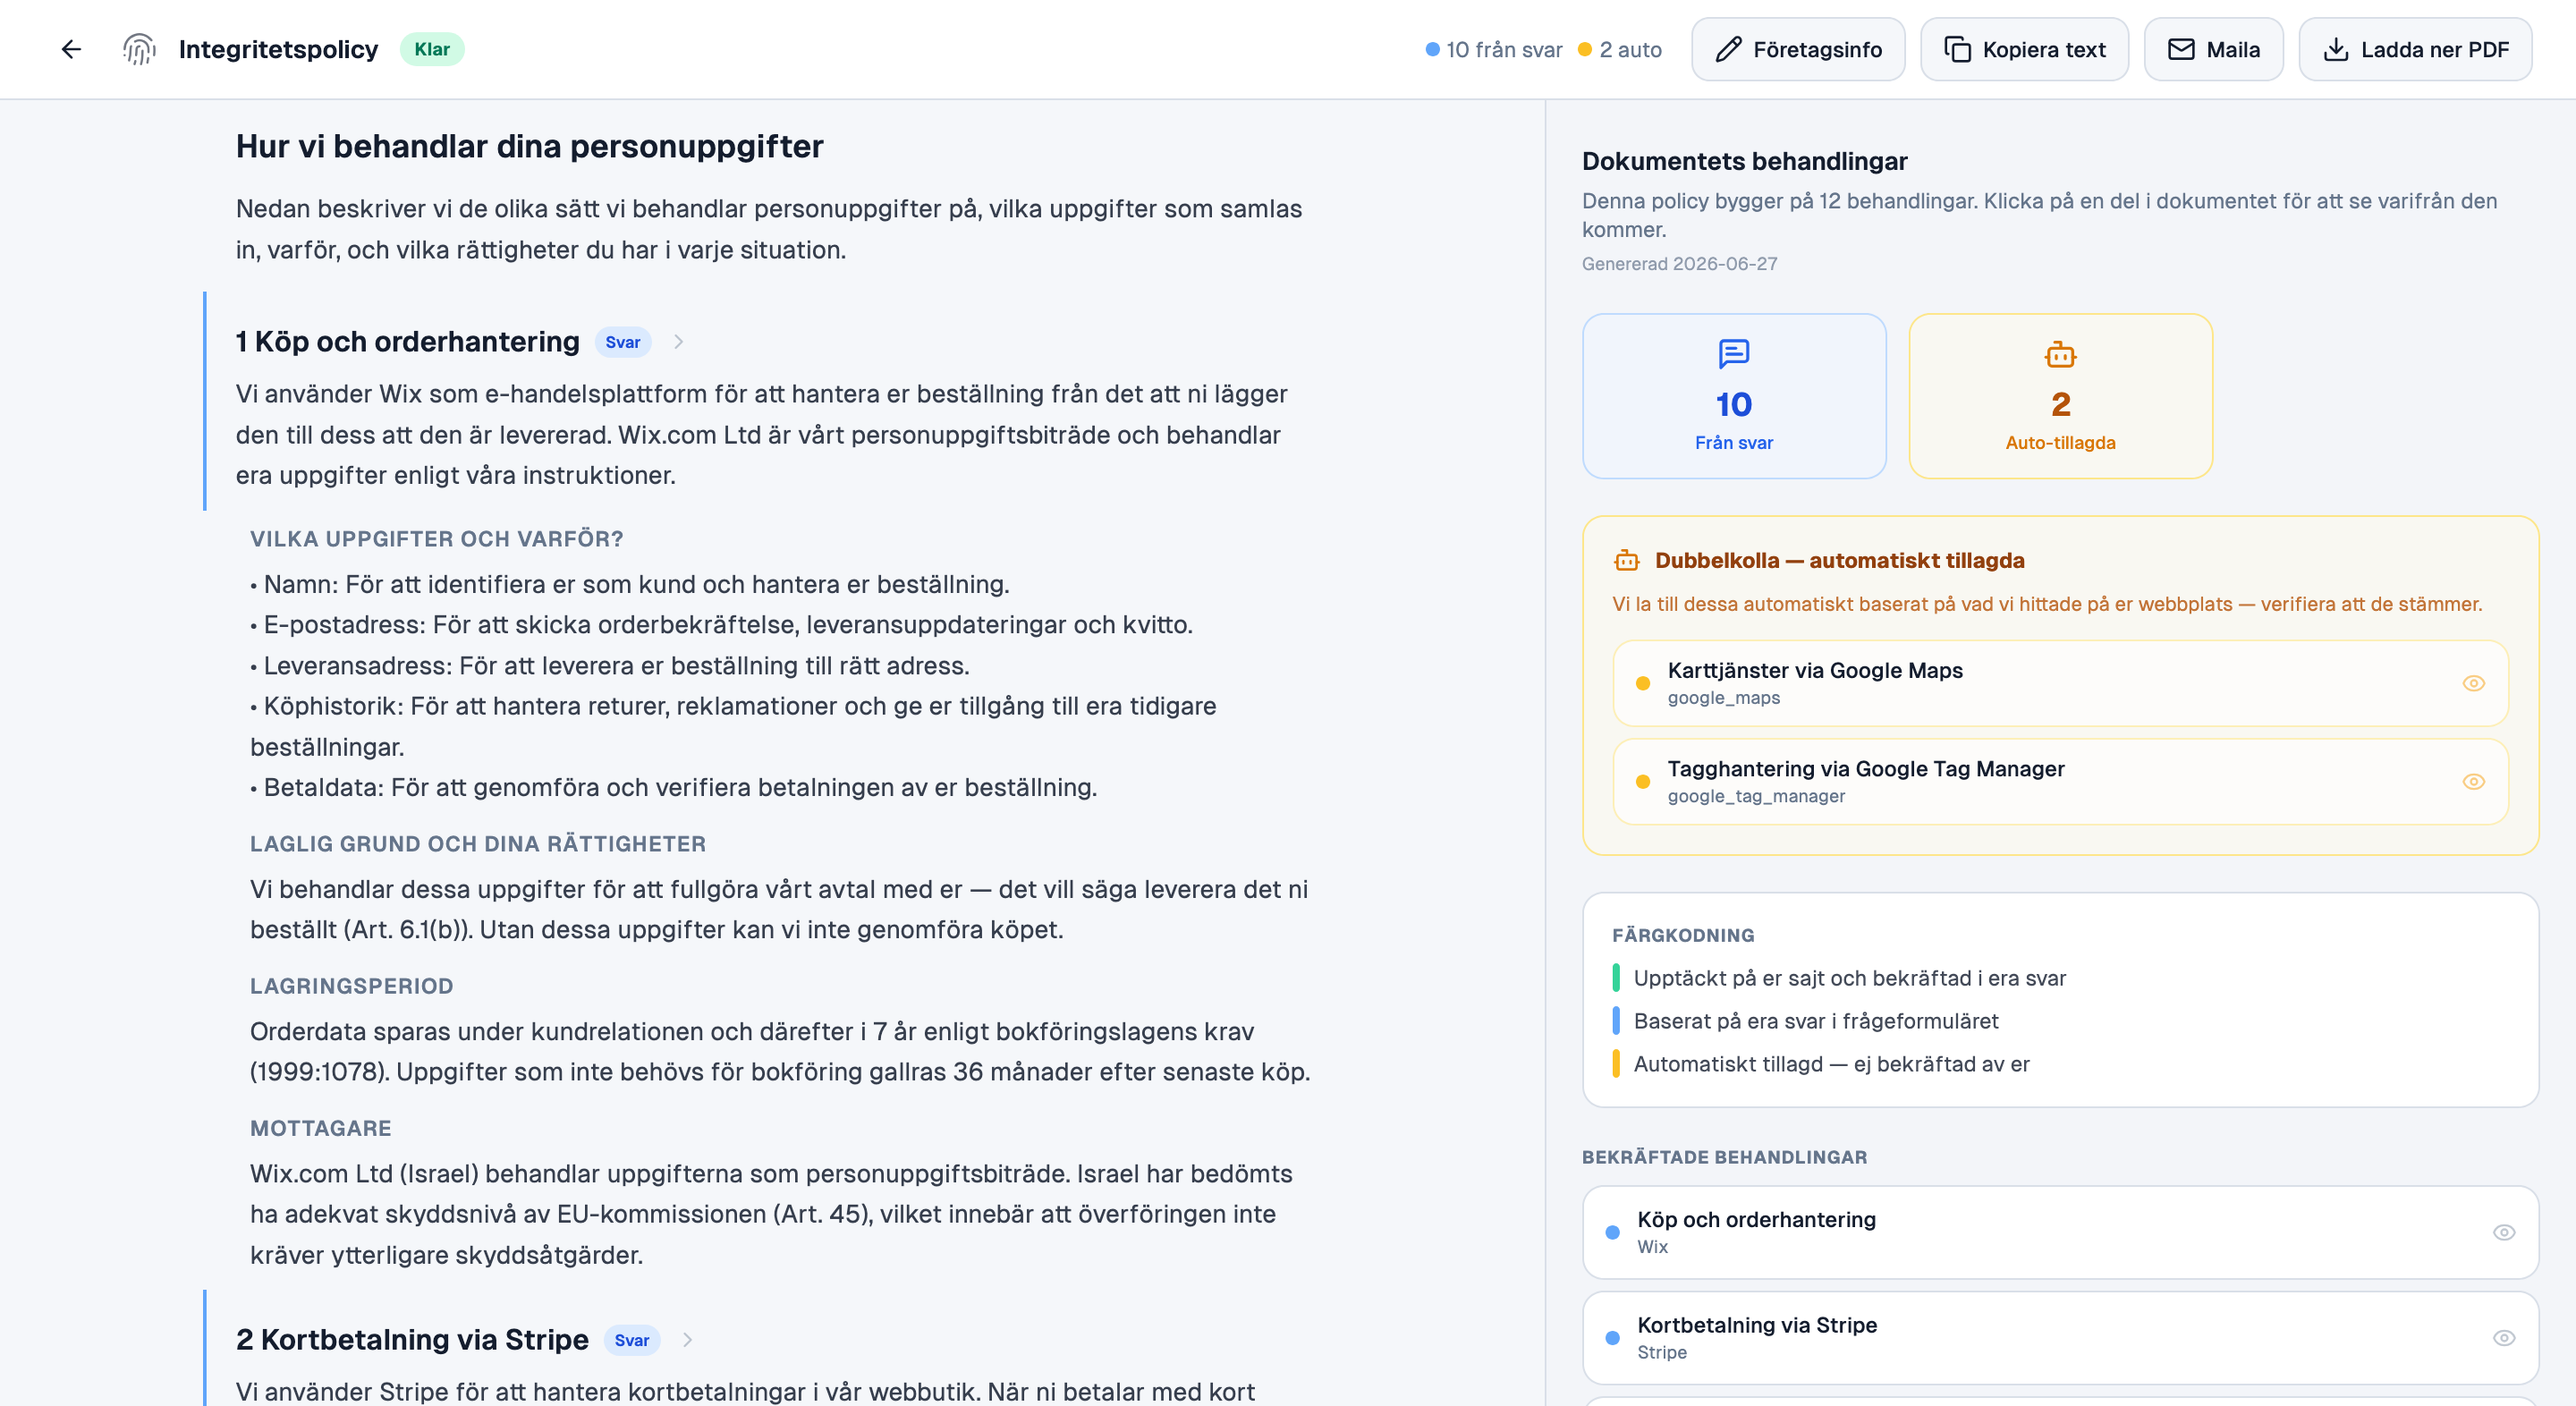
Task: Click the 10 från svar indicator
Action: point(1494,49)
